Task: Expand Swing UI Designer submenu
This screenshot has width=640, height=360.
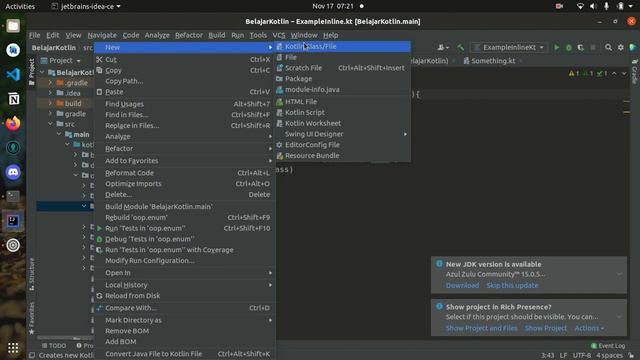Action: (343, 134)
